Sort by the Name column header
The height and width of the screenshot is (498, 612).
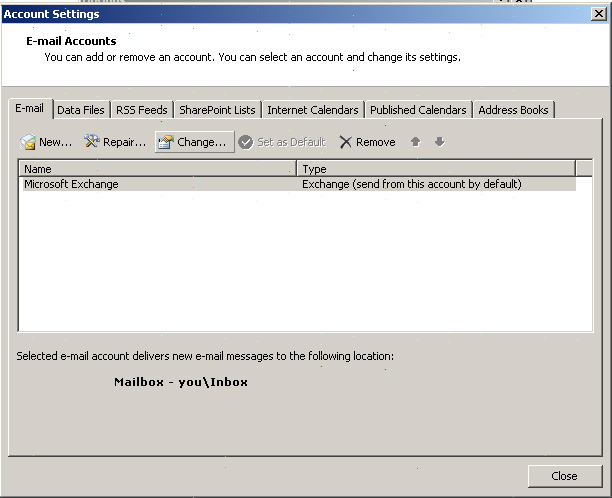[158, 169]
